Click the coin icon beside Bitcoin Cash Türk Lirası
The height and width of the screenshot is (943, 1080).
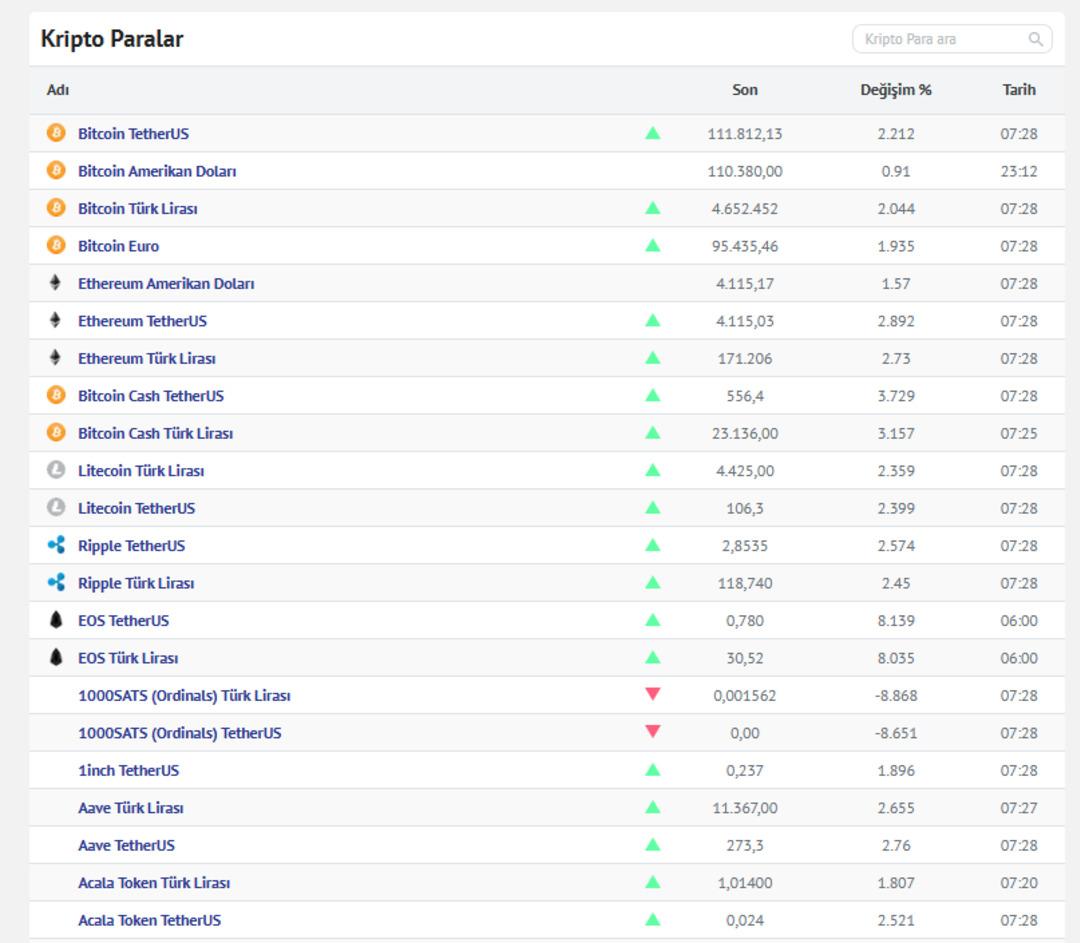pyautogui.click(x=56, y=433)
